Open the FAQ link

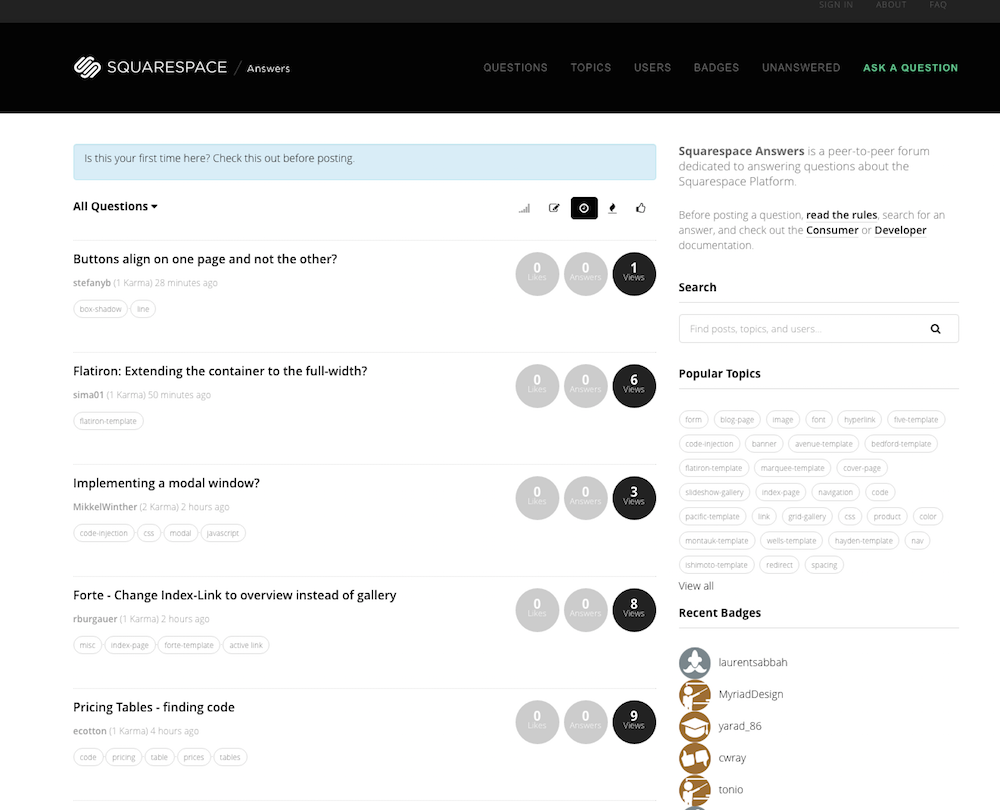938,5
